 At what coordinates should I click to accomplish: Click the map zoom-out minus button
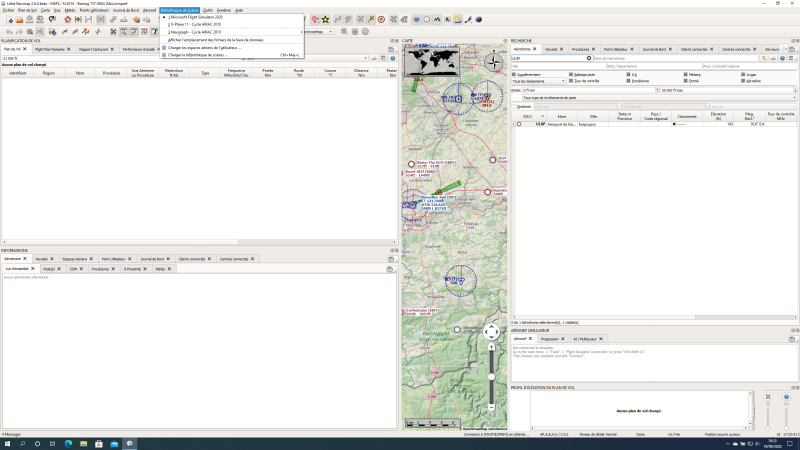click(x=491, y=407)
